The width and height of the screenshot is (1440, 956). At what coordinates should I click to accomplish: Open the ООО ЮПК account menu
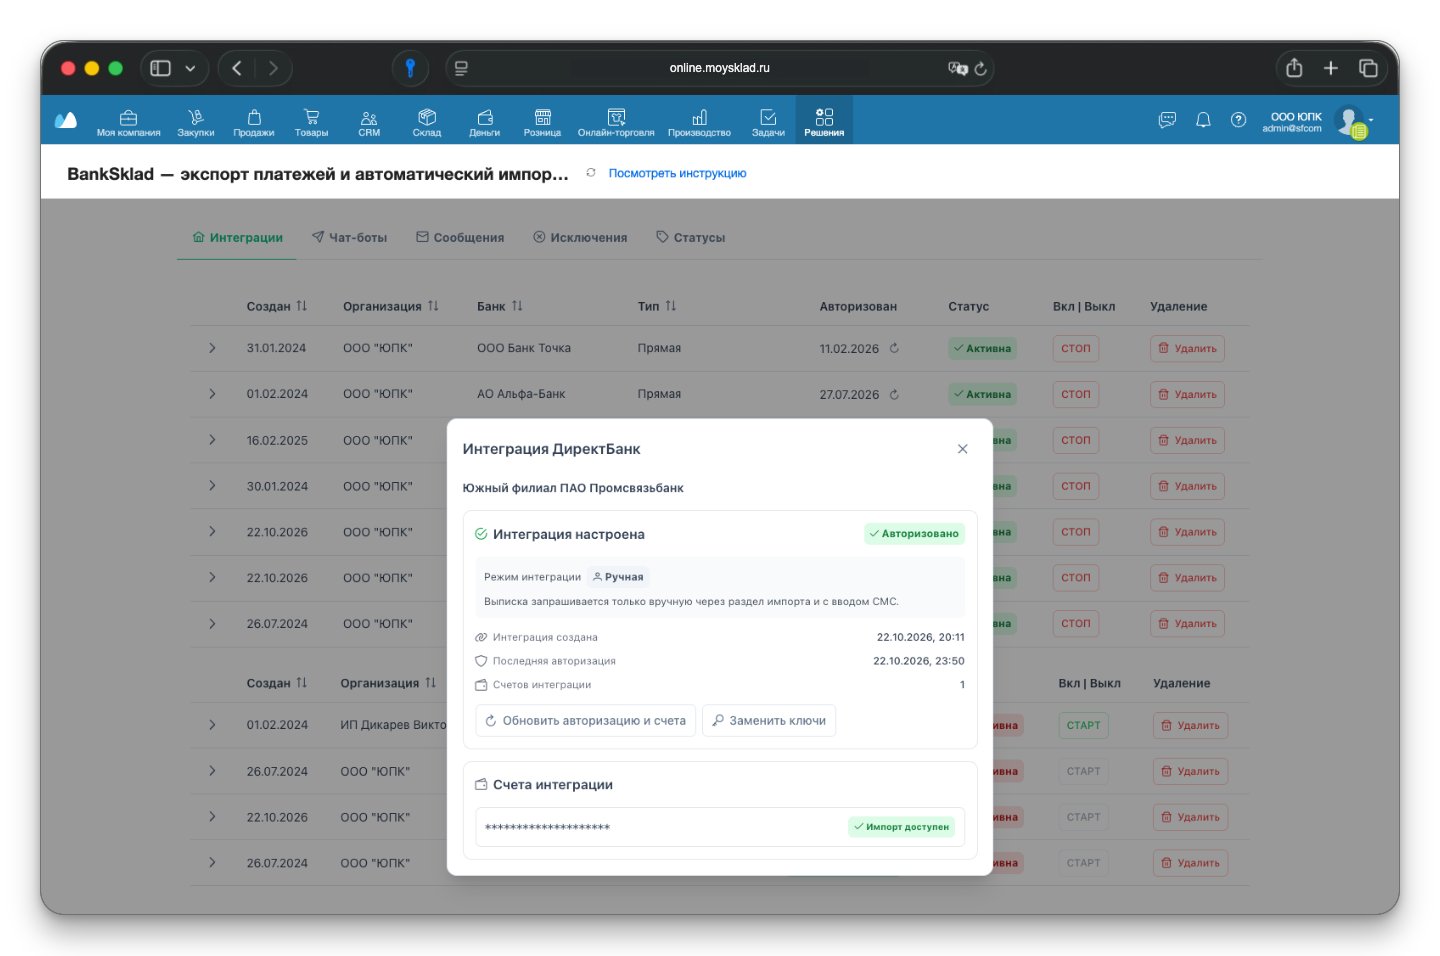(1318, 122)
